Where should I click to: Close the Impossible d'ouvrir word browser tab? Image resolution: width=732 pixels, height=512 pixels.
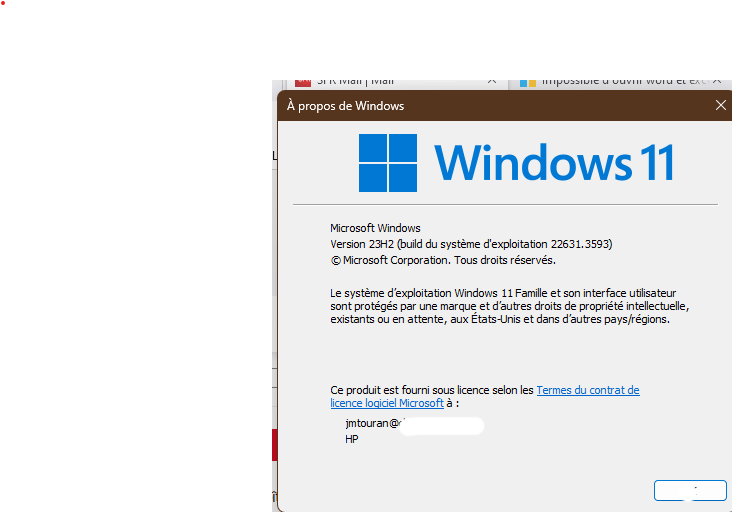pos(717,82)
